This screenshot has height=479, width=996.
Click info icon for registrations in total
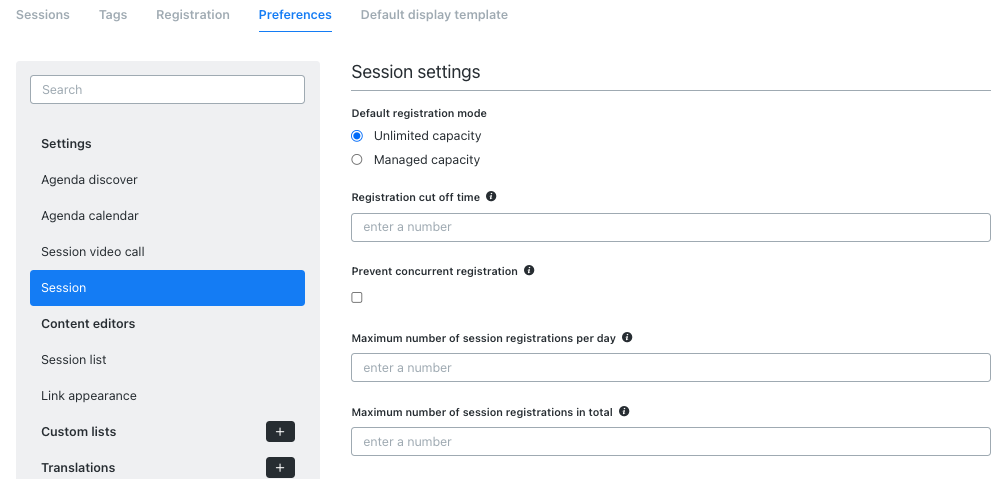pyautogui.click(x=624, y=411)
